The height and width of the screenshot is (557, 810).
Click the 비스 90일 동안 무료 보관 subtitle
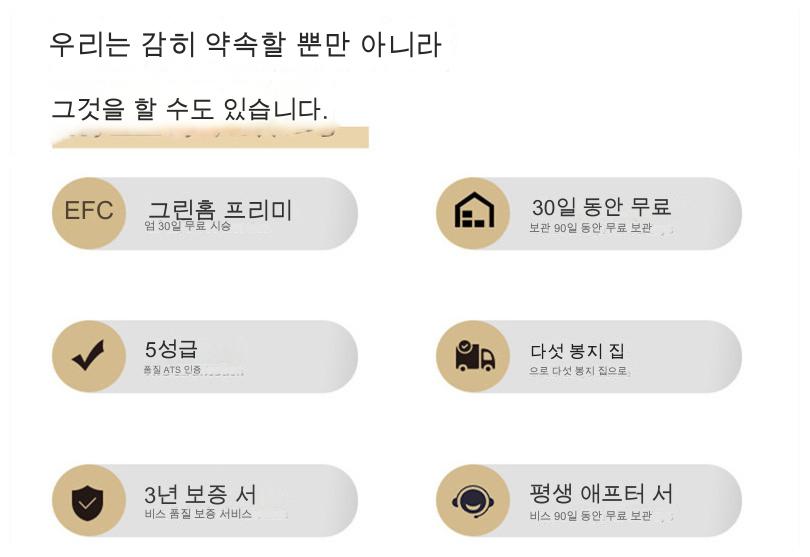pyautogui.click(x=591, y=515)
